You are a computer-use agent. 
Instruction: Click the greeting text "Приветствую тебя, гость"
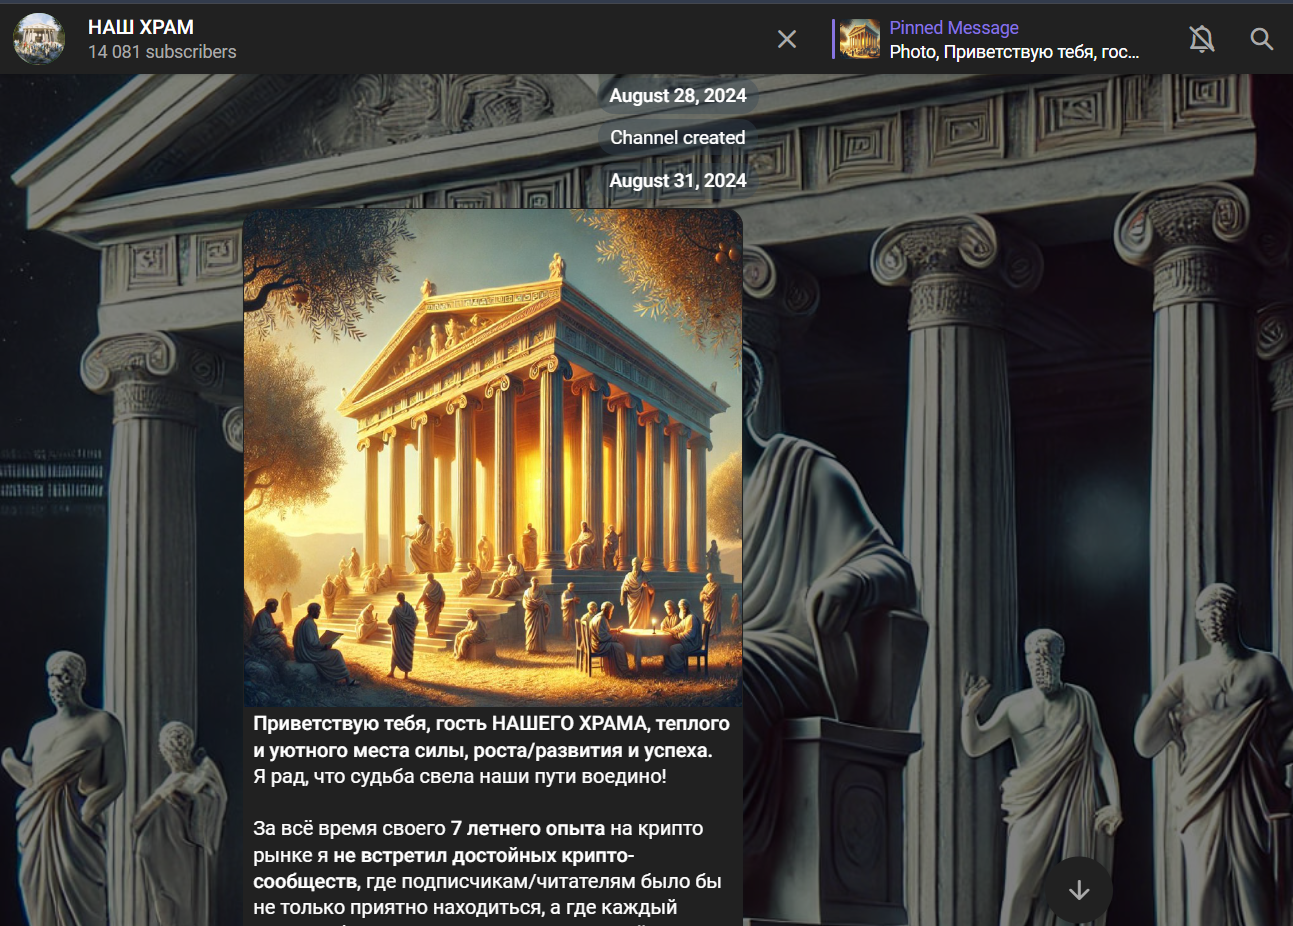[370, 723]
